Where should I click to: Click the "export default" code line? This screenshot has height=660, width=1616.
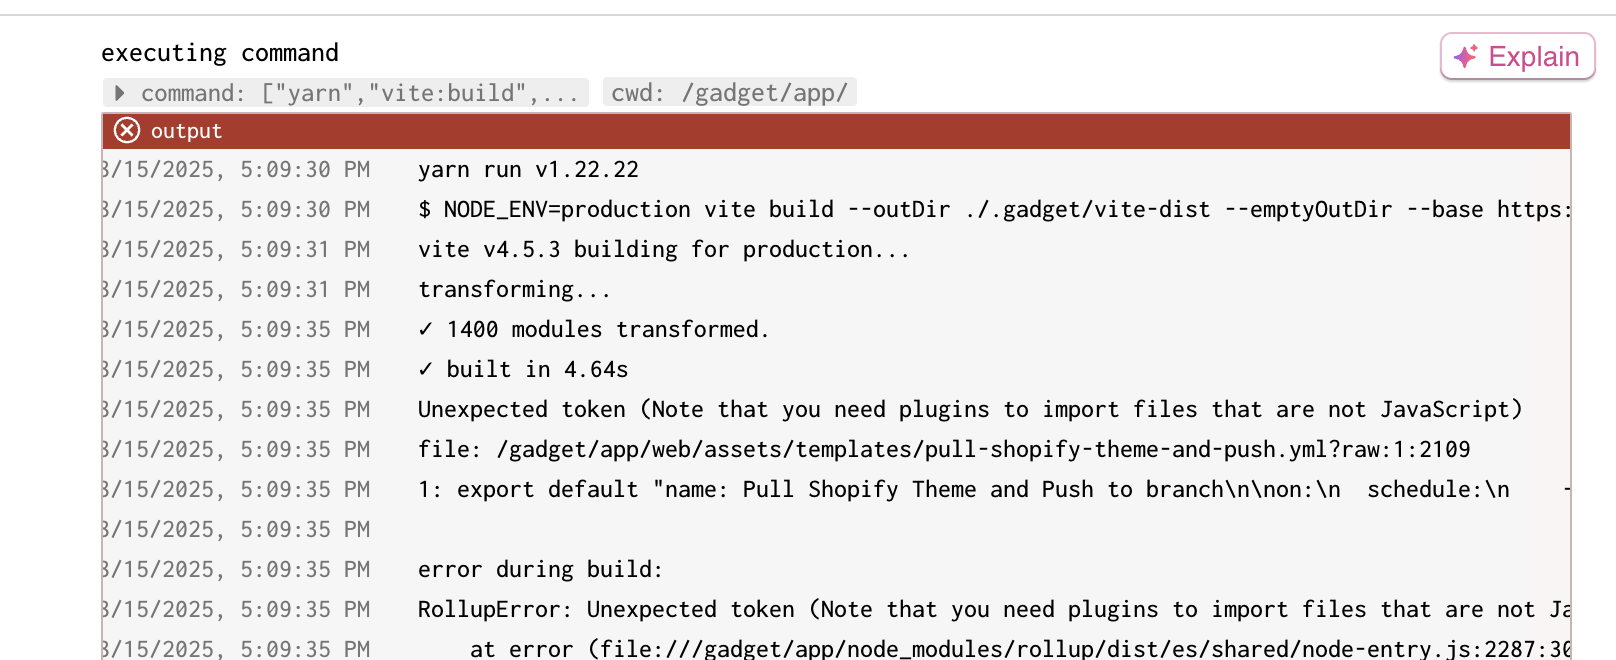coord(994,490)
